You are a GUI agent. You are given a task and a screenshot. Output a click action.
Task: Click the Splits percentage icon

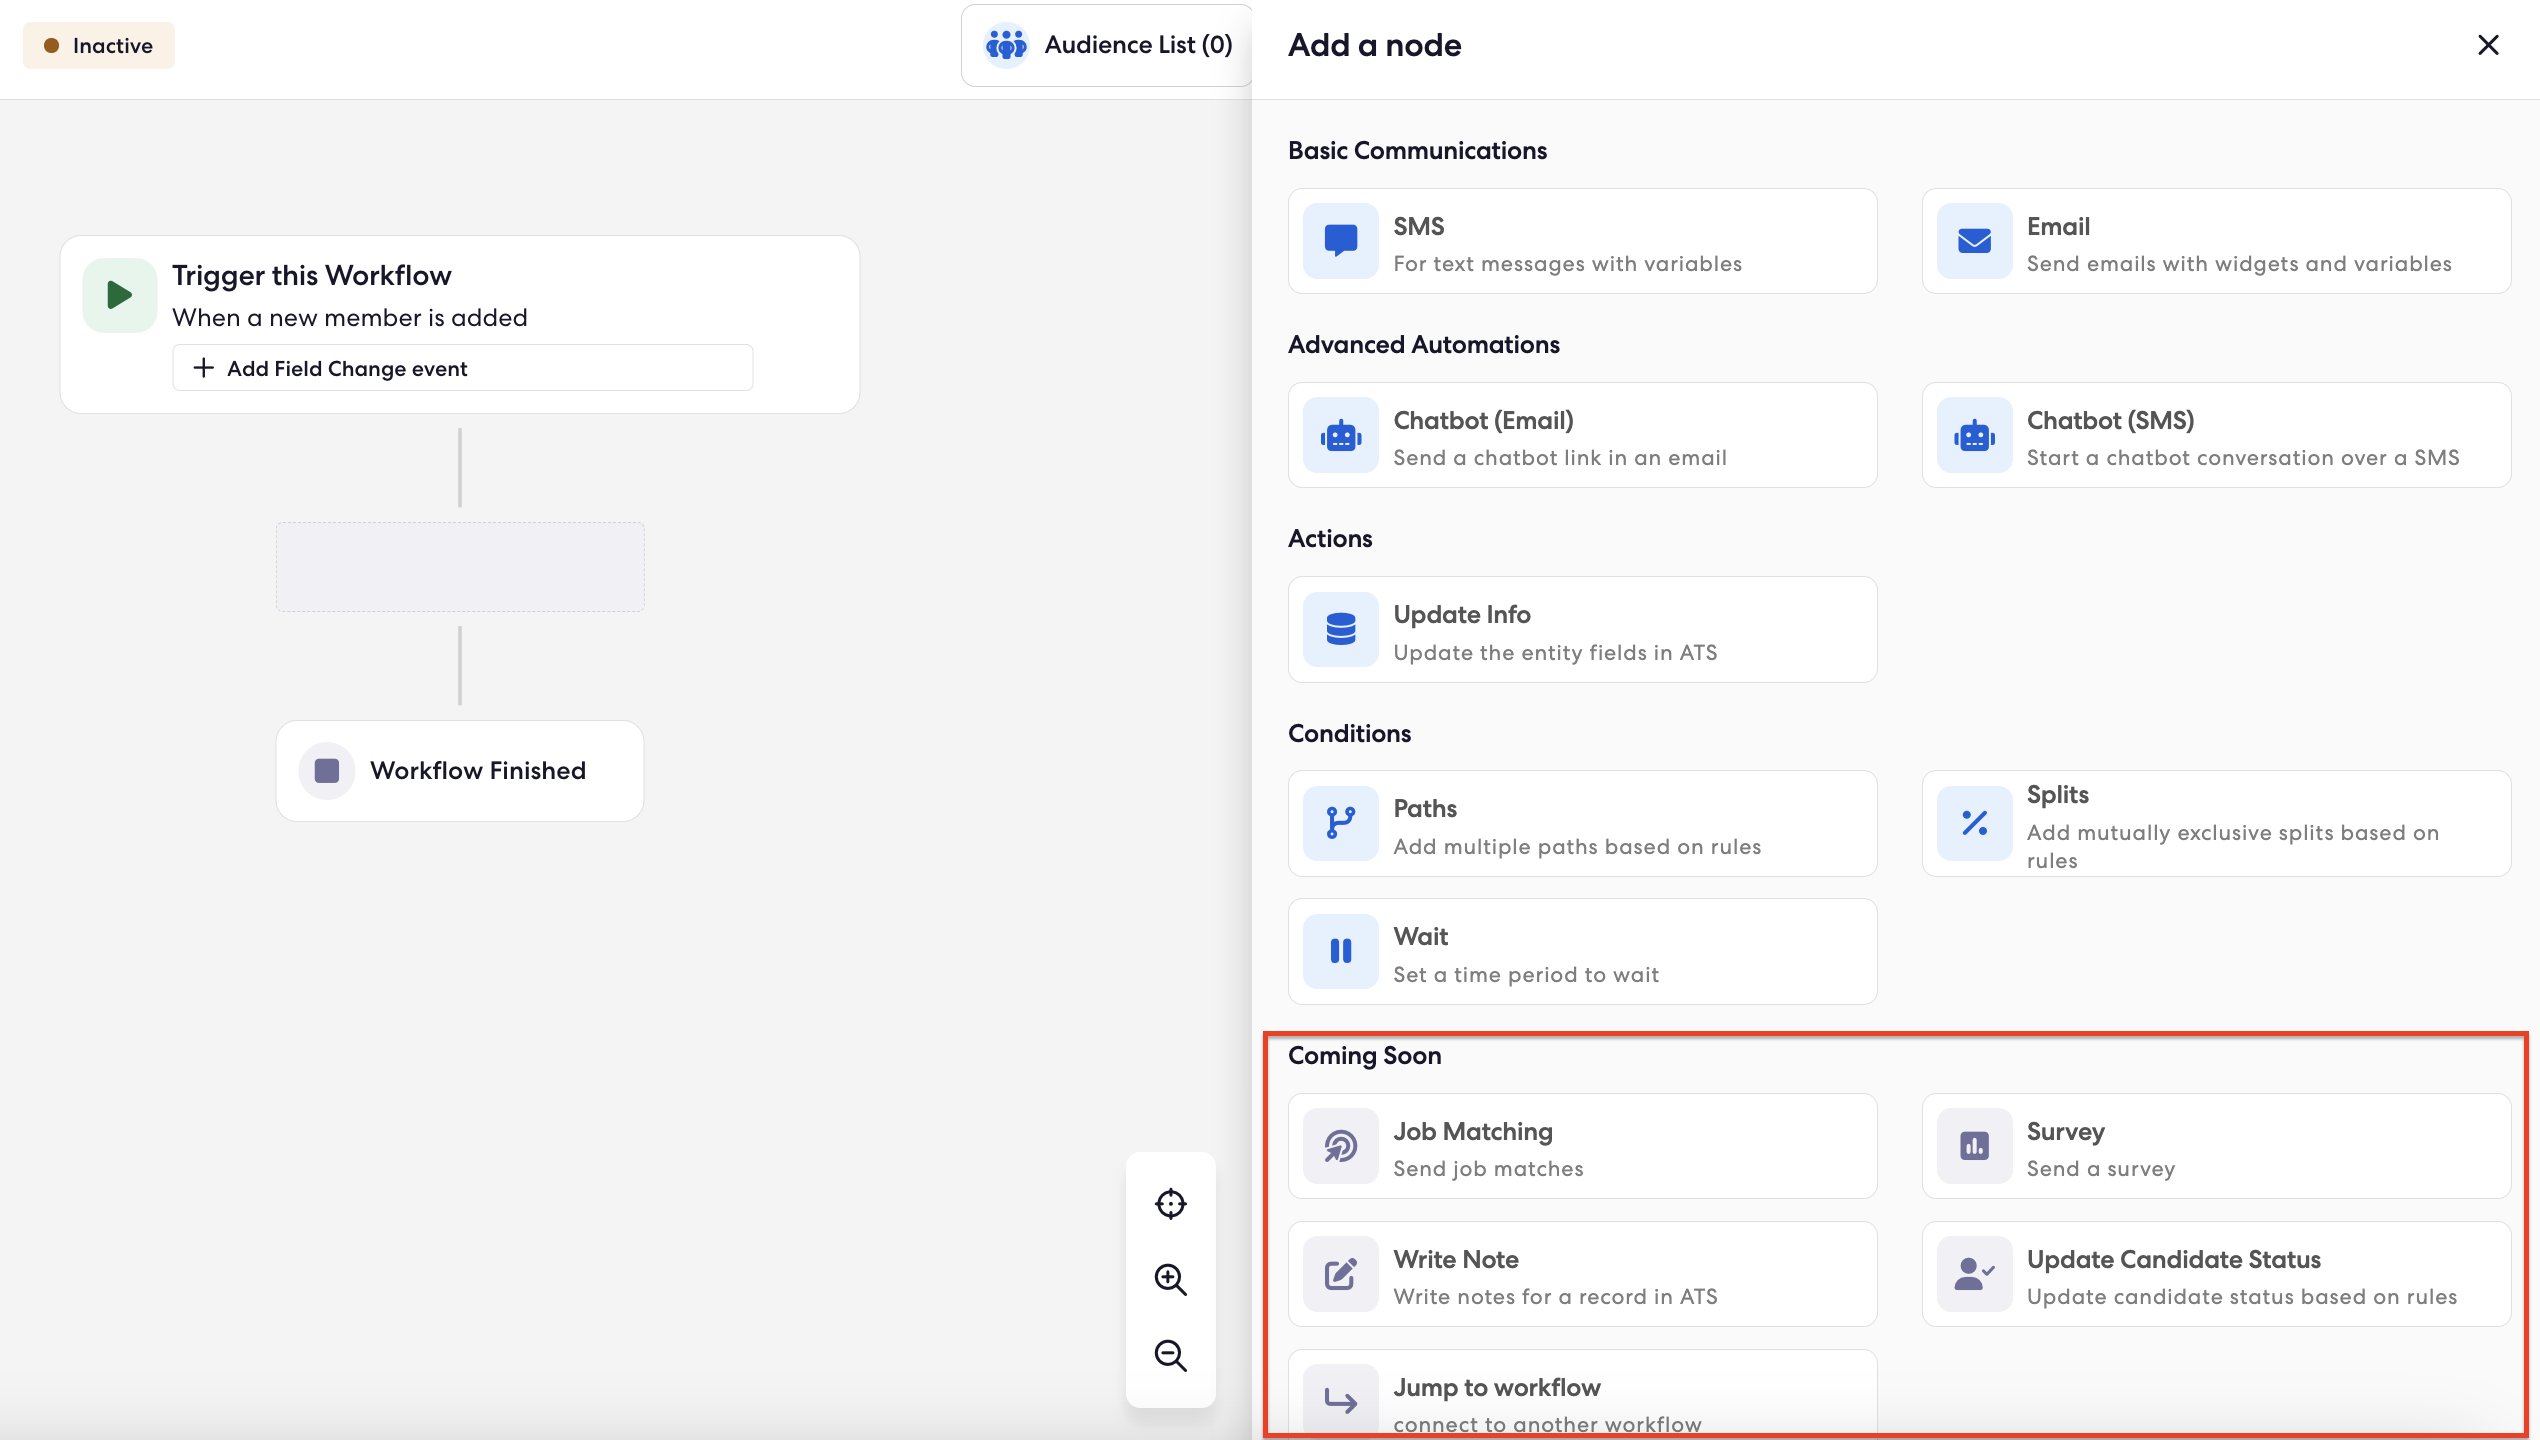[1973, 823]
